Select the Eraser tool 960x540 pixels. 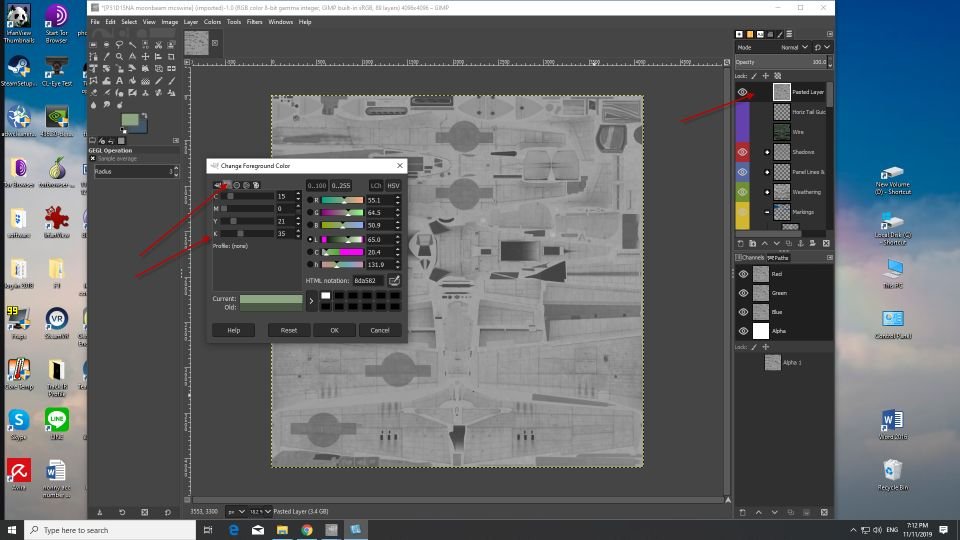[93, 93]
